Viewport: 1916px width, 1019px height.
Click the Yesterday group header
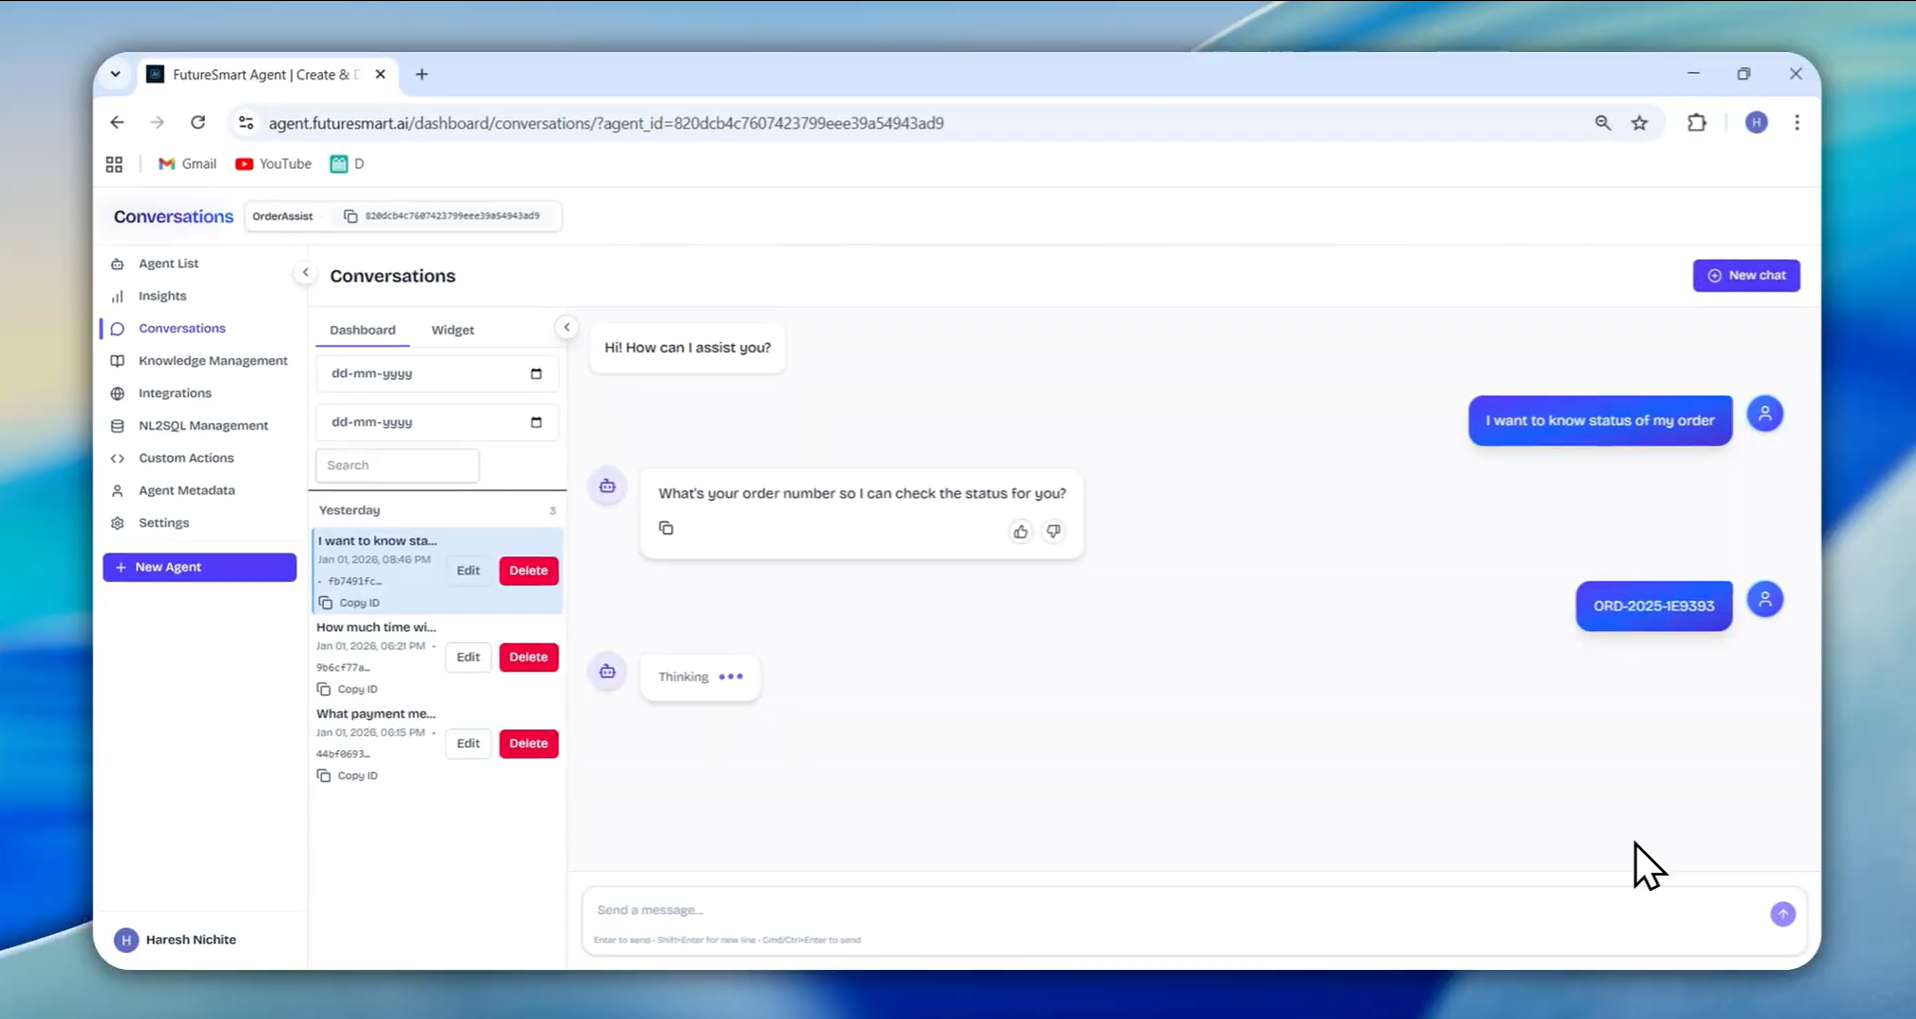click(x=350, y=510)
